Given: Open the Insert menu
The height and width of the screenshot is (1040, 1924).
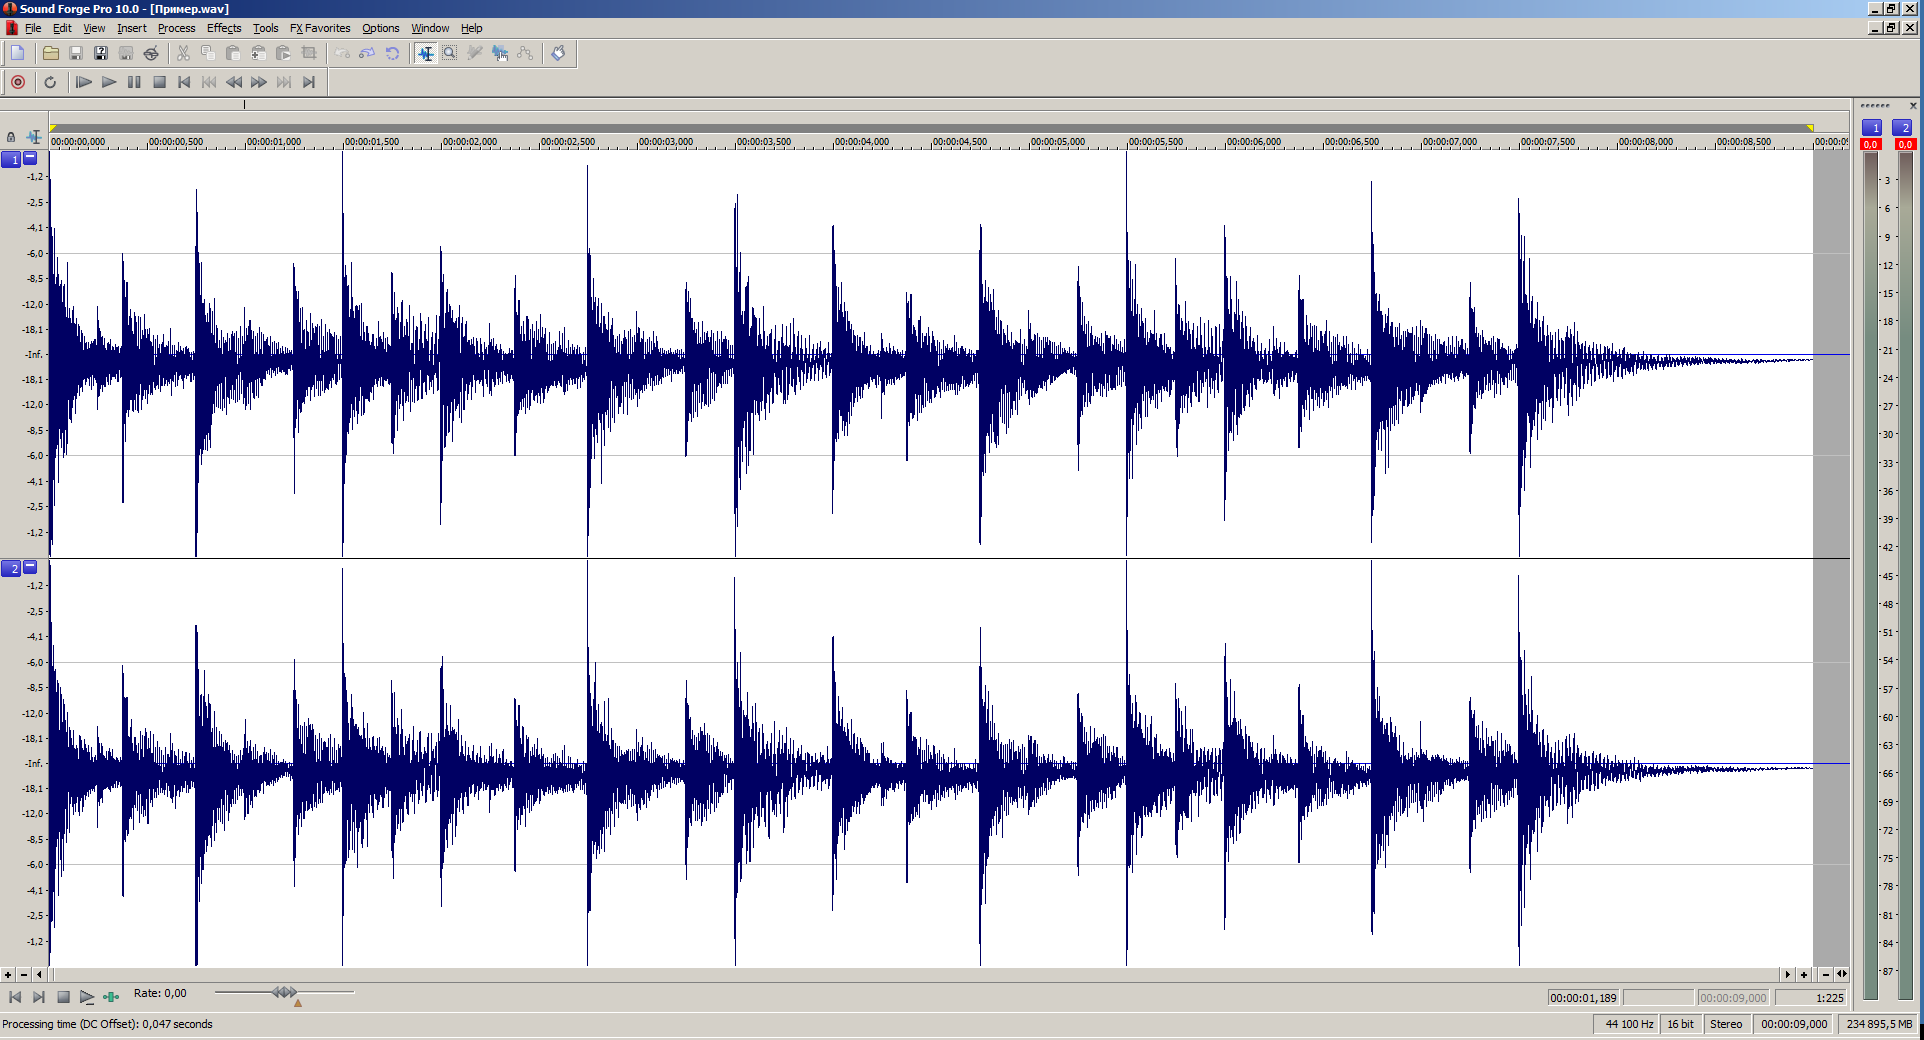Looking at the screenshot, I should [x=131, y=28].
